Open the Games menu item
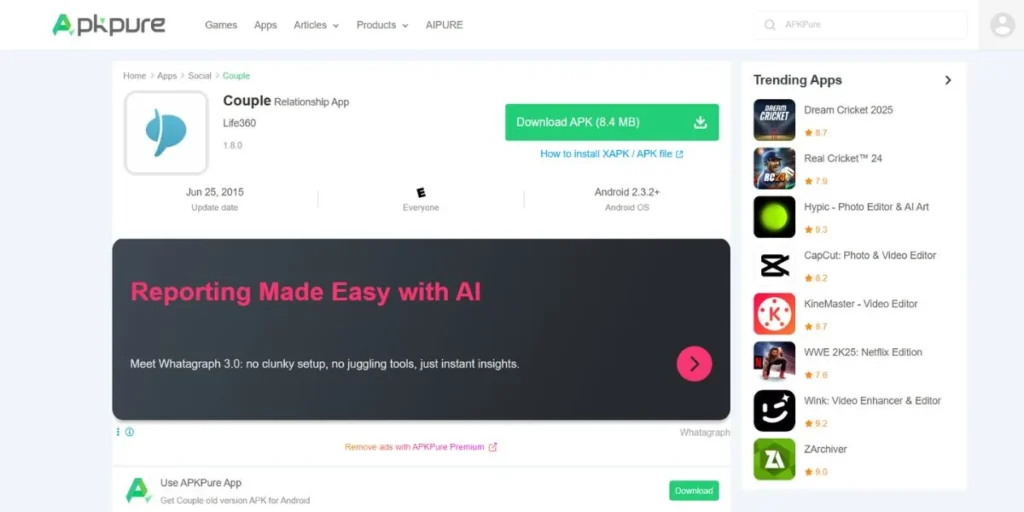The width and height of the screenshot is (1024, 512). pos(221,25)
